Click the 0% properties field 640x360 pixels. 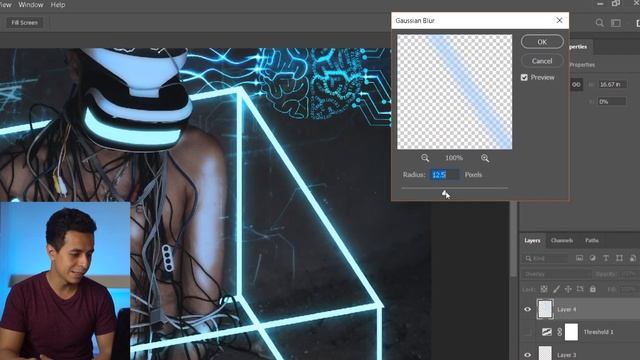(x=612, y=102)
